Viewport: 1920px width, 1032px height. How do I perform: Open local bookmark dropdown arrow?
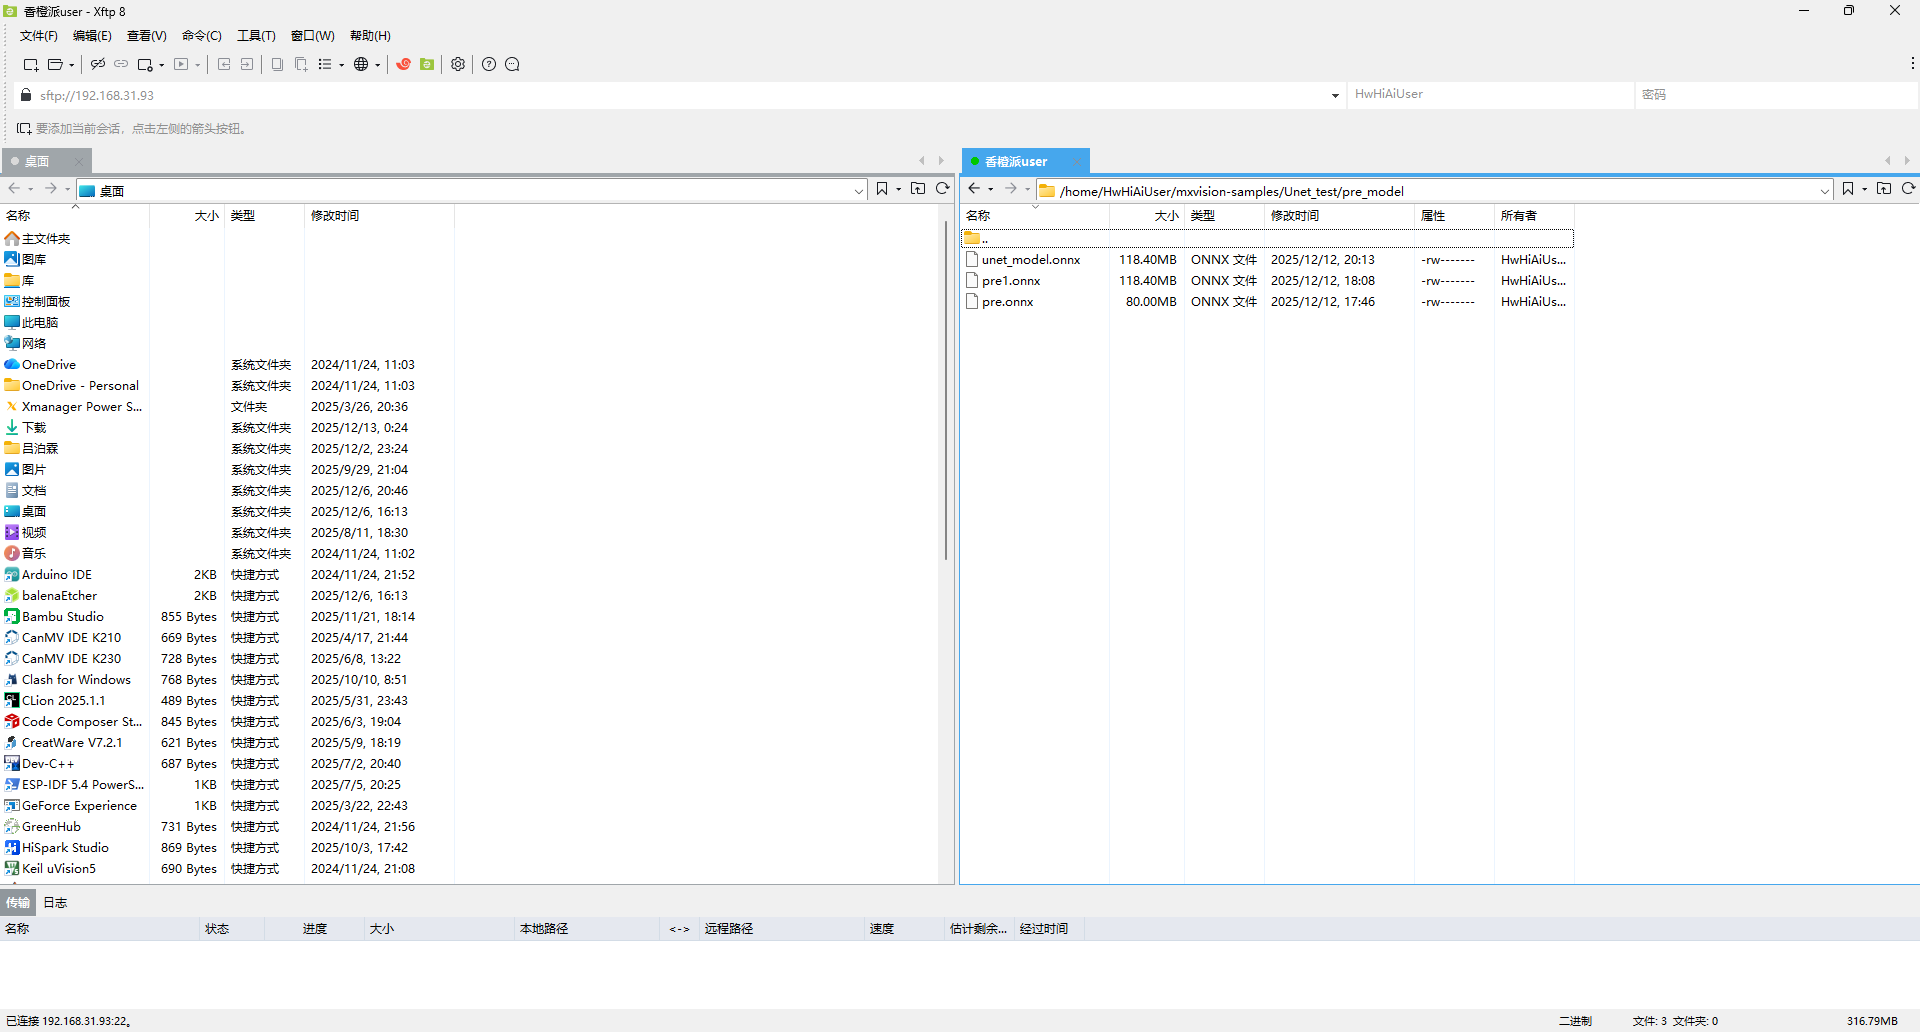(898, 189)
